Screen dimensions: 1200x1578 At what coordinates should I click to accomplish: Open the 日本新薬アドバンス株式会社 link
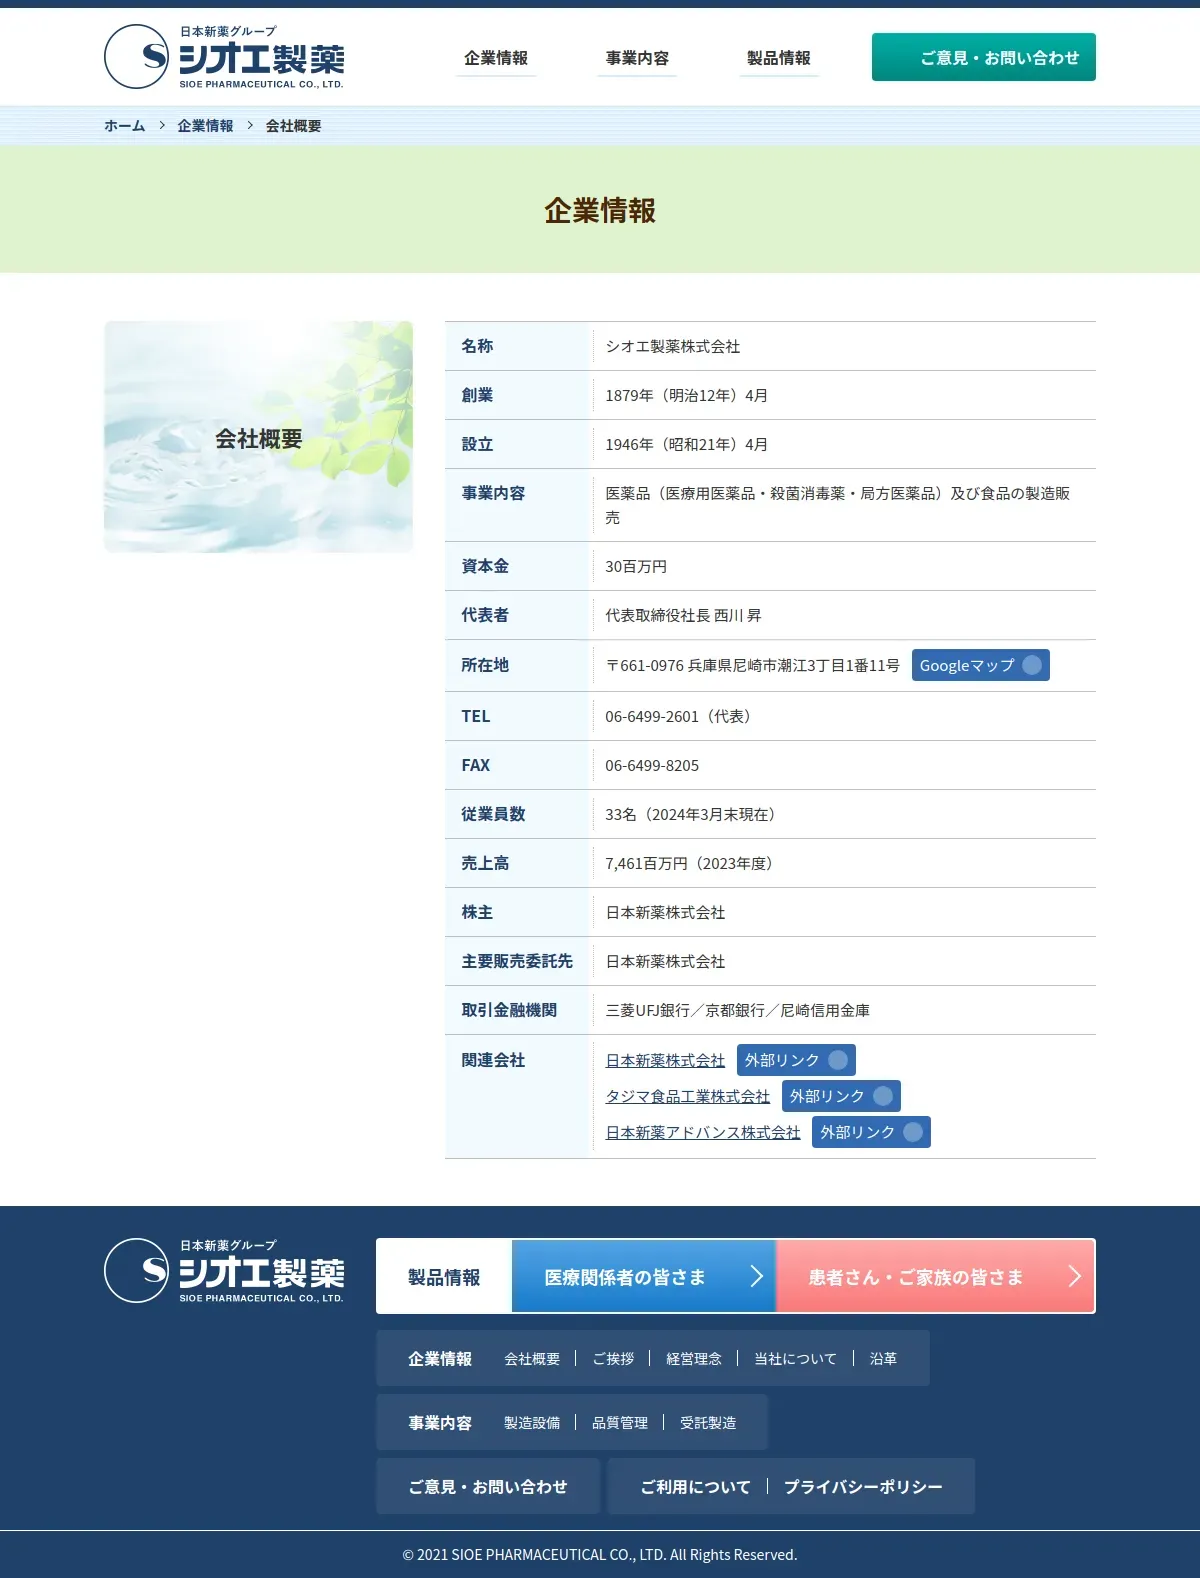tap(703, 1132)
